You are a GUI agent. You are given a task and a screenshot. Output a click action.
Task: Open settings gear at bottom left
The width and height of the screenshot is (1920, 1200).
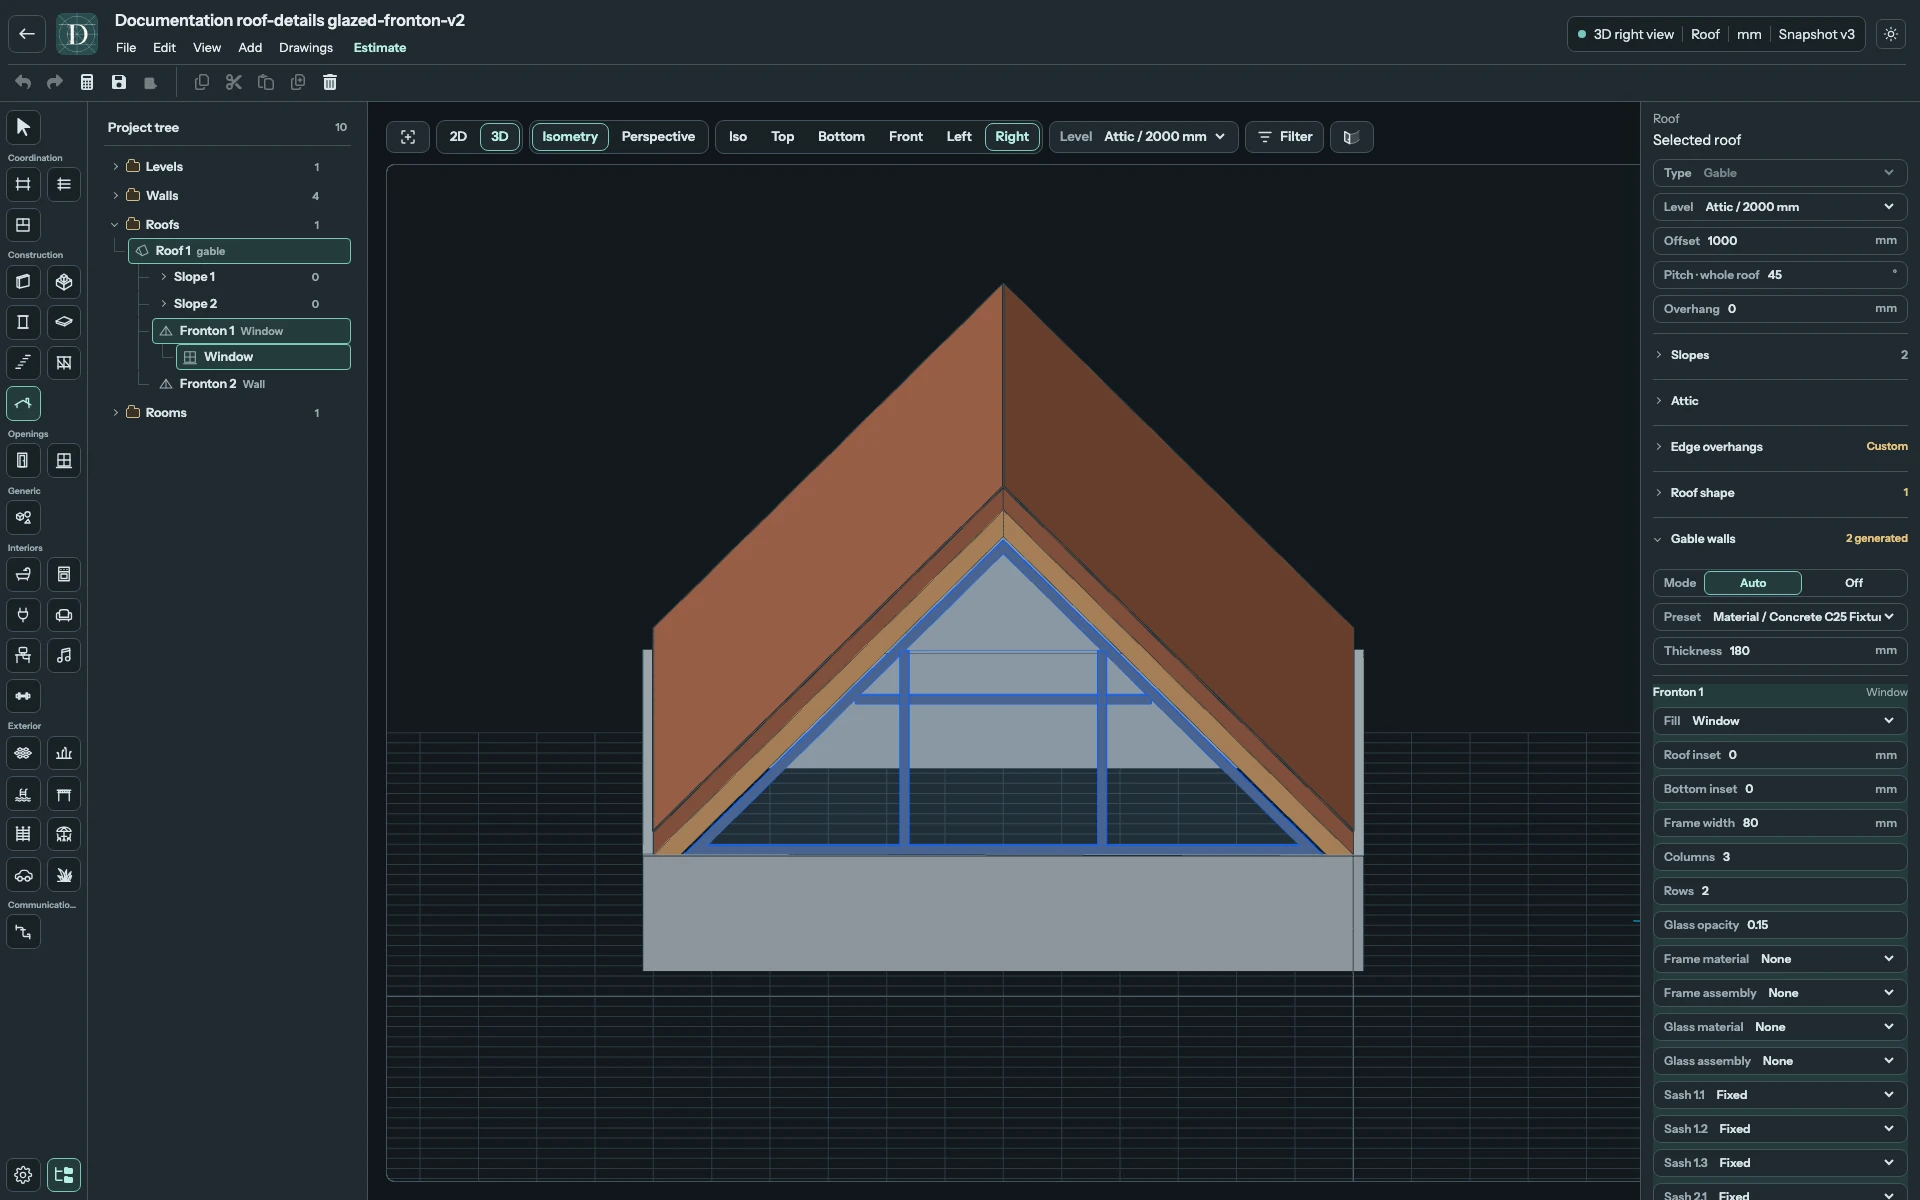[x=23, y=1175]
